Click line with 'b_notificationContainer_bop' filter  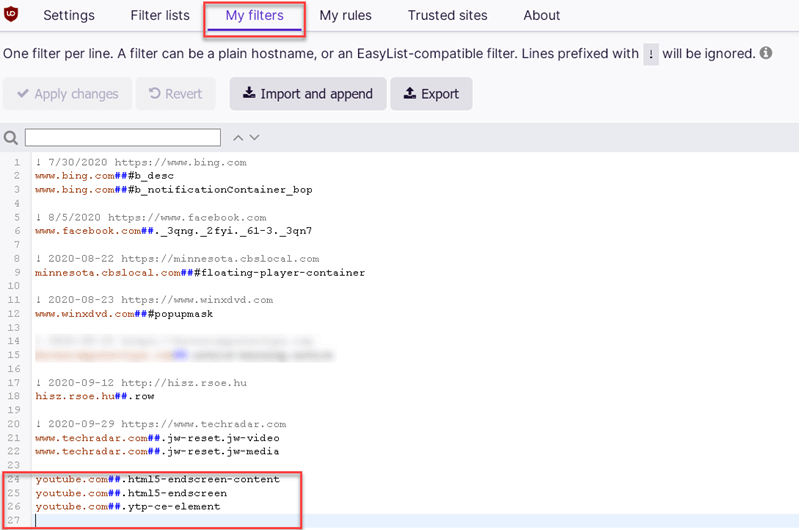173,190
